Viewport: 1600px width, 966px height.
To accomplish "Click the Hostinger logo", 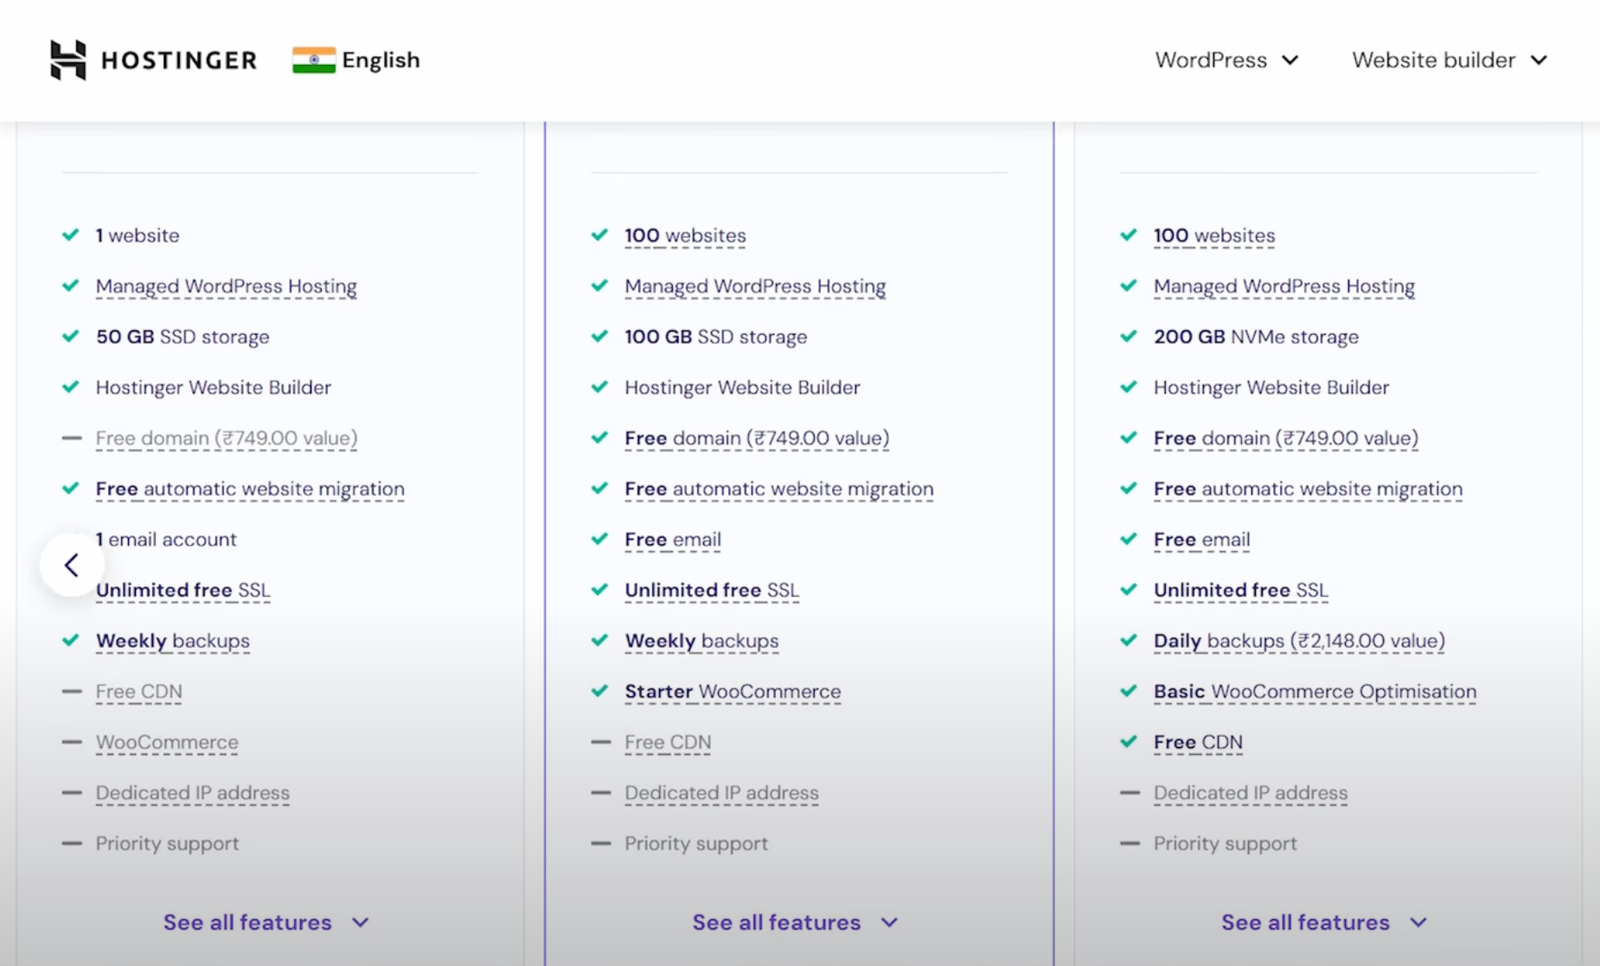I will click(153, 60).
